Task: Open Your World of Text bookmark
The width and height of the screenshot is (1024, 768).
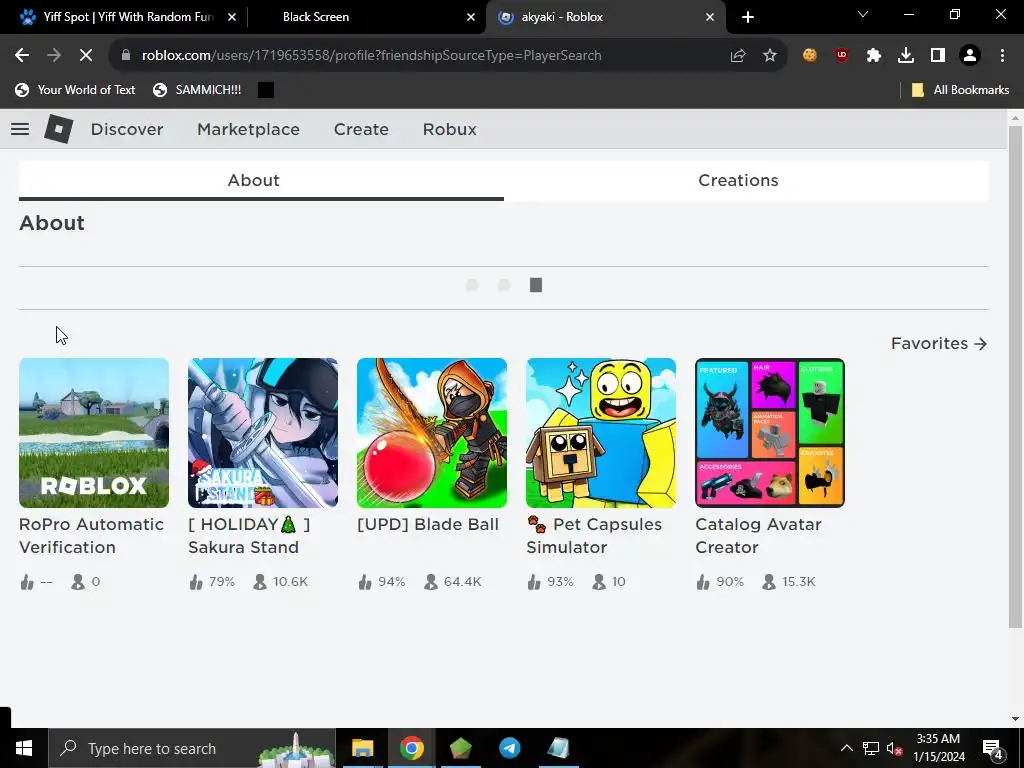Action: point(75,90)
